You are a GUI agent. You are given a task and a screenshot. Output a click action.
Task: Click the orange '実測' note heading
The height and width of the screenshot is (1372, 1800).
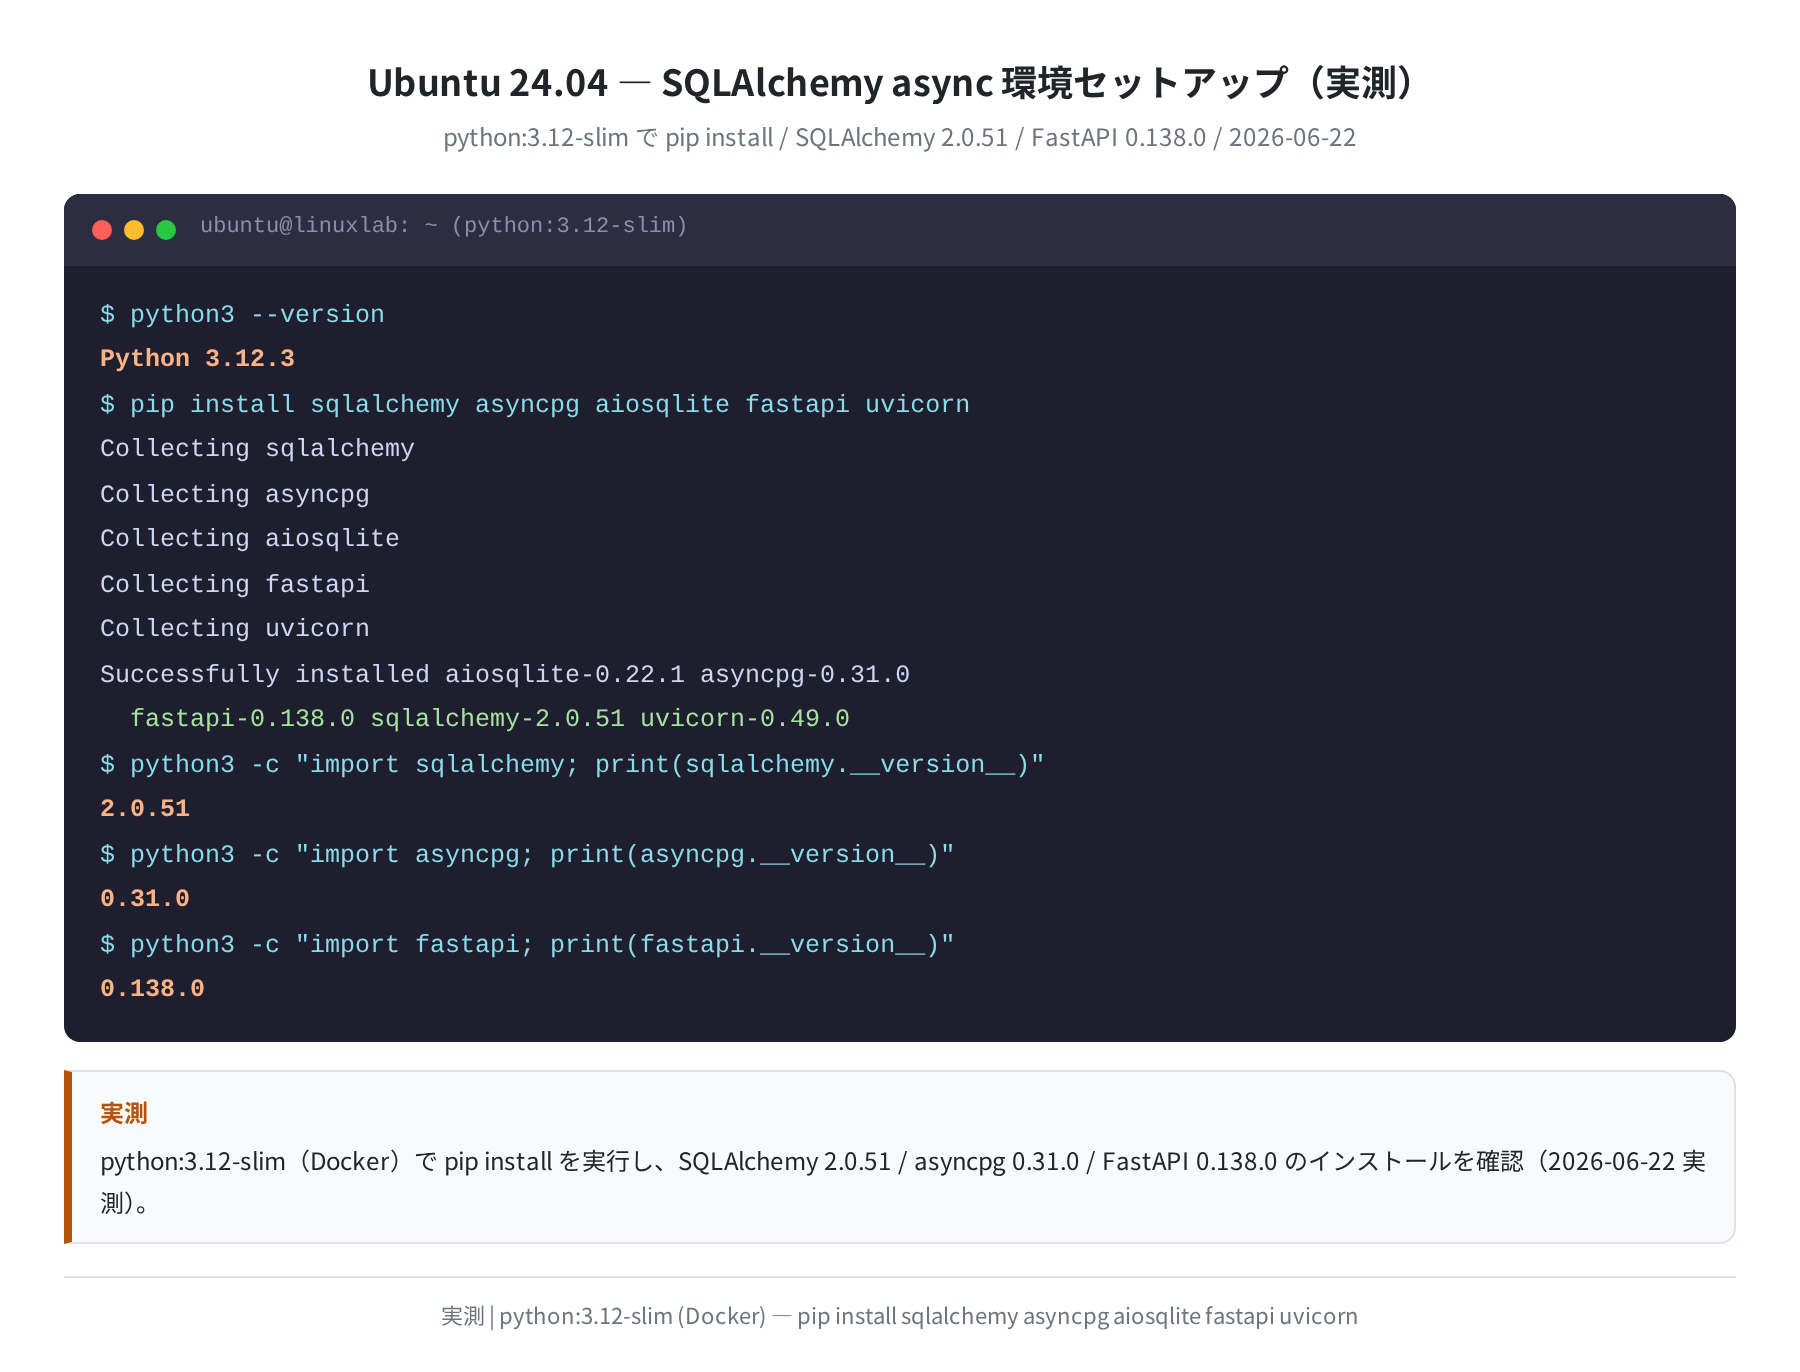(x=124, y=1113)
